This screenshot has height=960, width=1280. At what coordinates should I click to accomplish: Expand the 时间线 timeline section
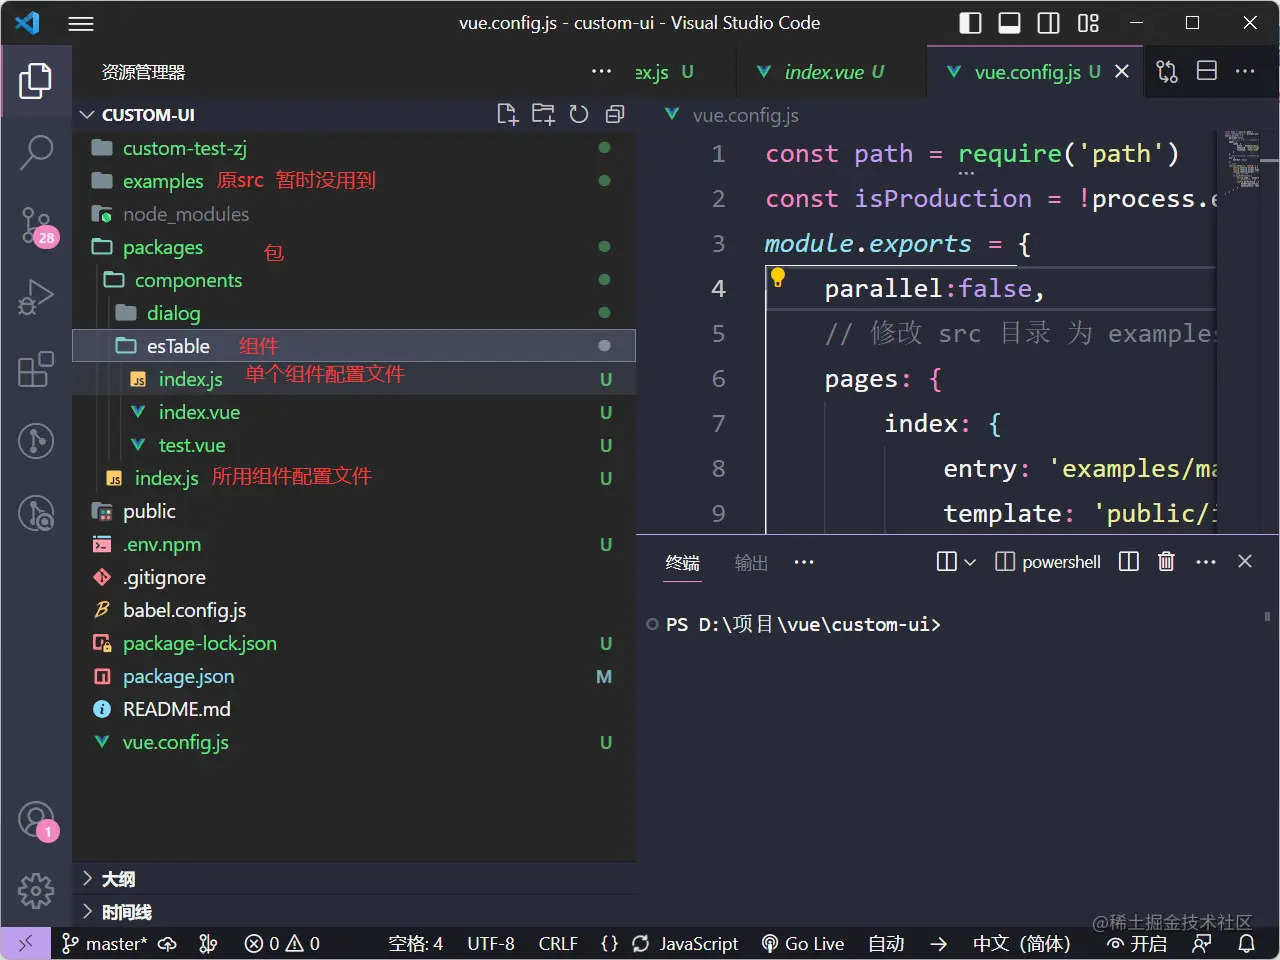pos(126,912)
